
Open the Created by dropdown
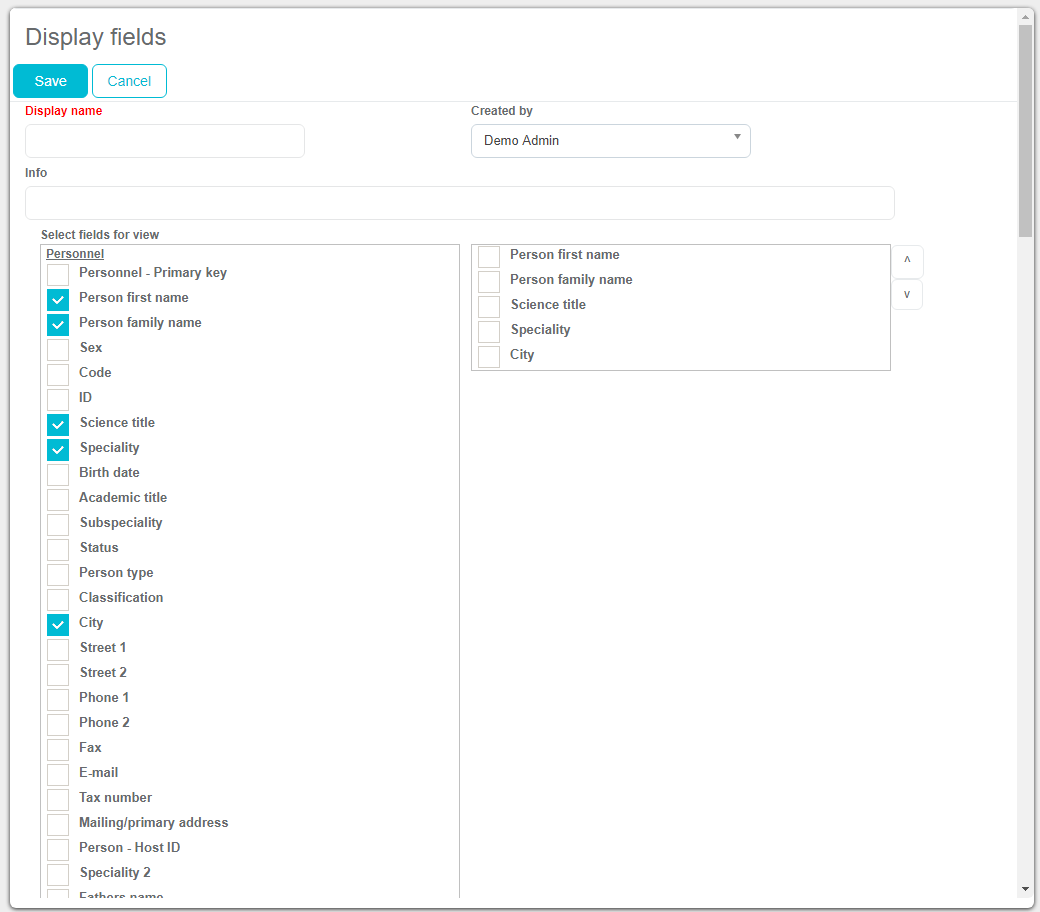click(610, 141)
